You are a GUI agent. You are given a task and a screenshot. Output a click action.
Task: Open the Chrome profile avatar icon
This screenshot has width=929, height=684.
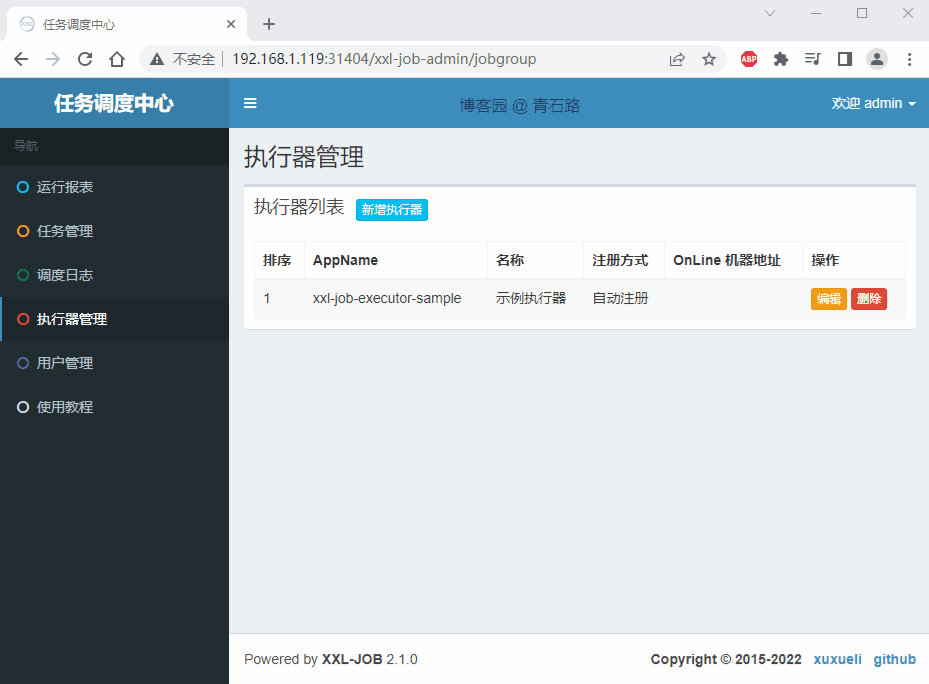[x=877, y=59]
